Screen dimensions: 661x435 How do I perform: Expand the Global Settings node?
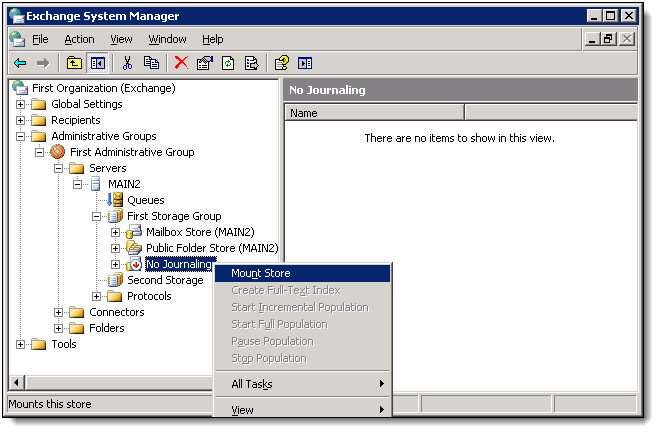click(x=20, y=104)
